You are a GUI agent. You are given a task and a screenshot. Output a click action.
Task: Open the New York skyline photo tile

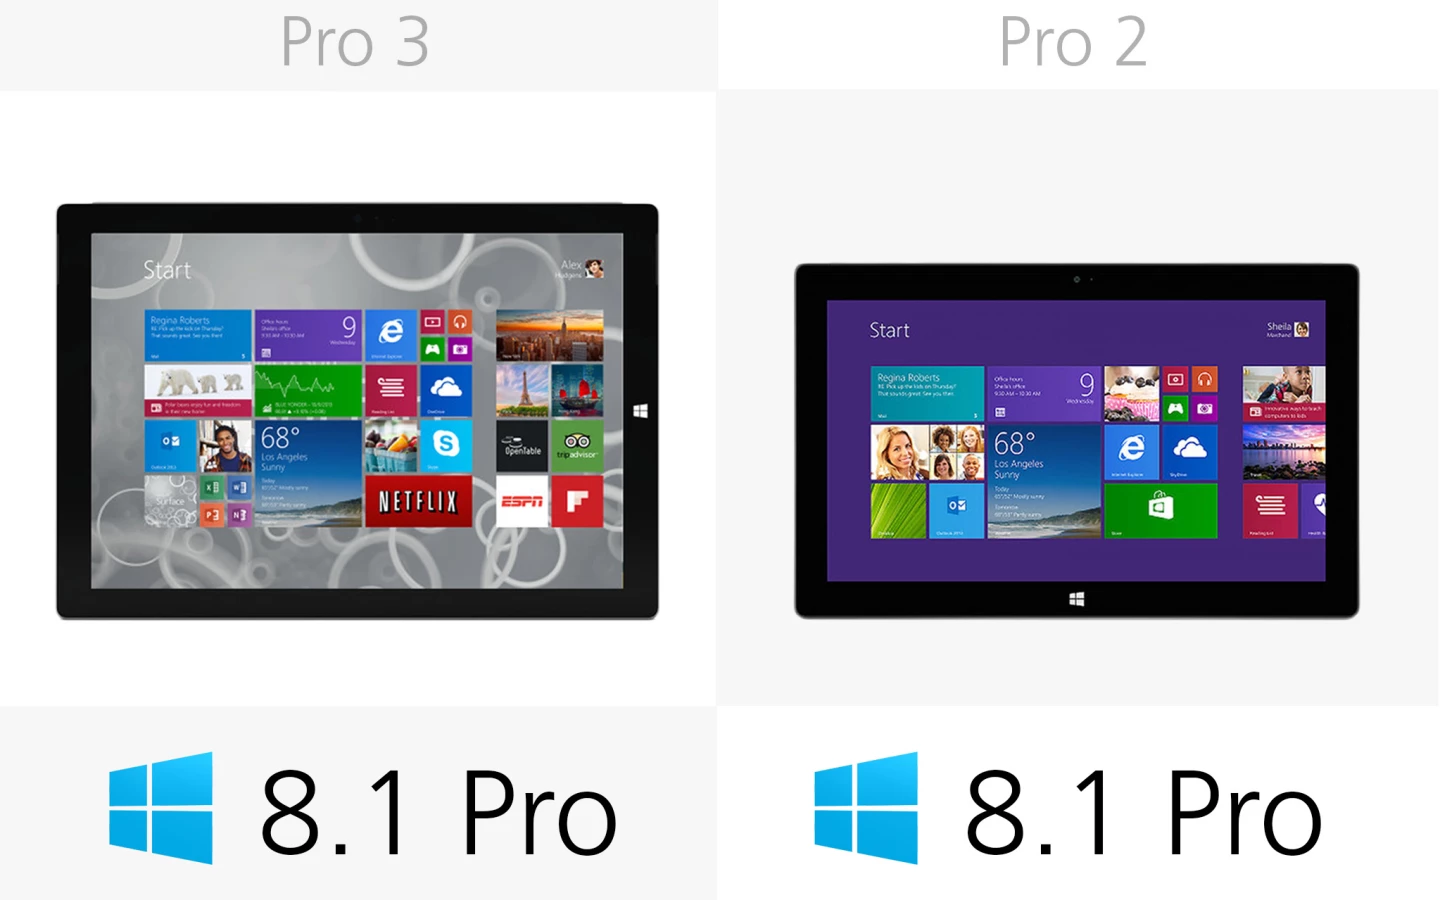coord(550,335)
